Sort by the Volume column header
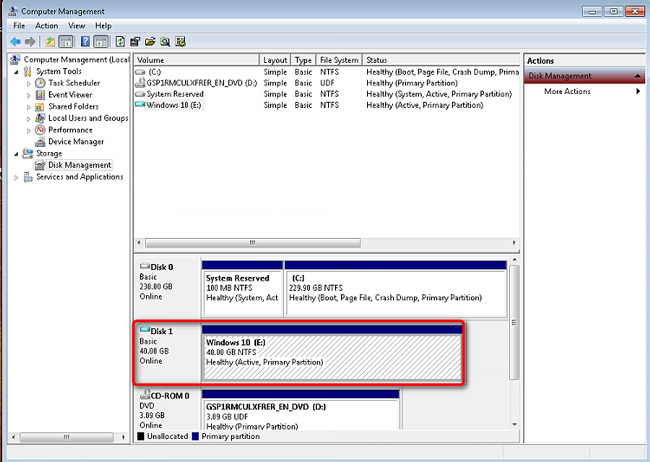 pos(196,60)
